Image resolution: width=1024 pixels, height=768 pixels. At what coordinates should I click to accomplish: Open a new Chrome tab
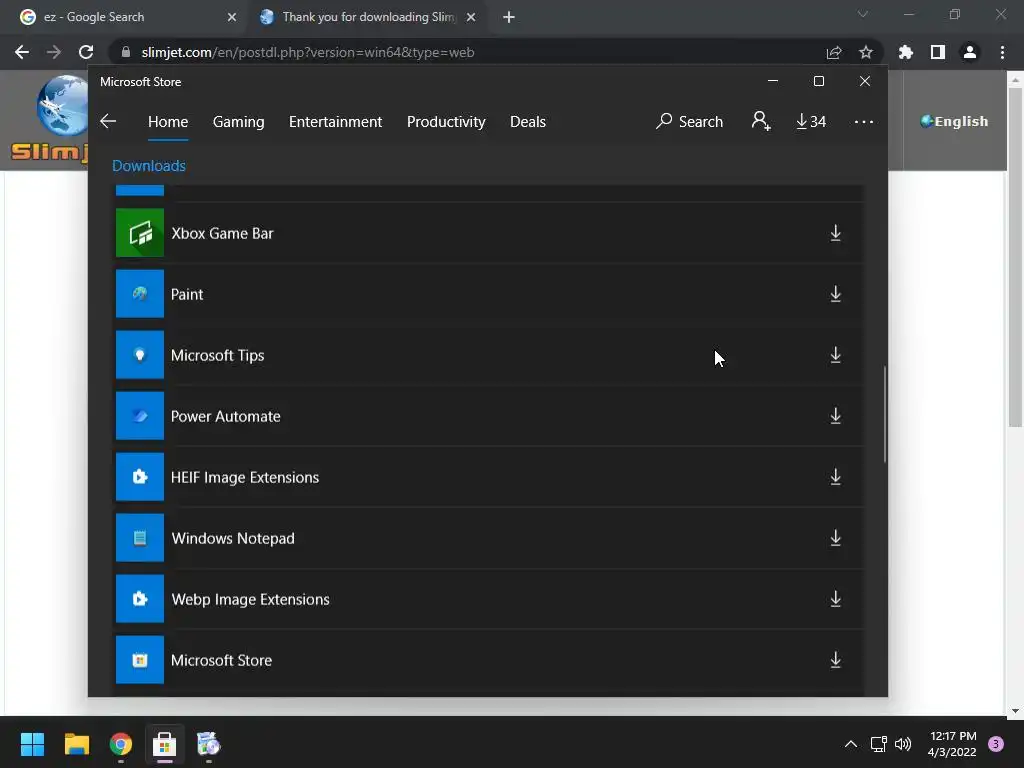pyautogui.click(x=509, y=17)
